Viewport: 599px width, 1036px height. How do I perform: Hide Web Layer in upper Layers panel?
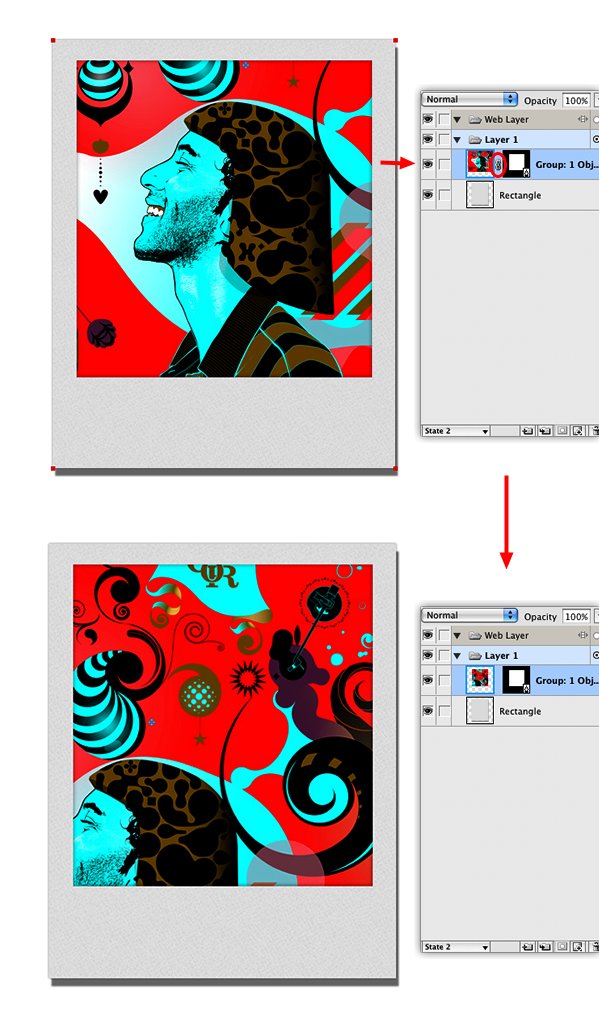[428, 120]
